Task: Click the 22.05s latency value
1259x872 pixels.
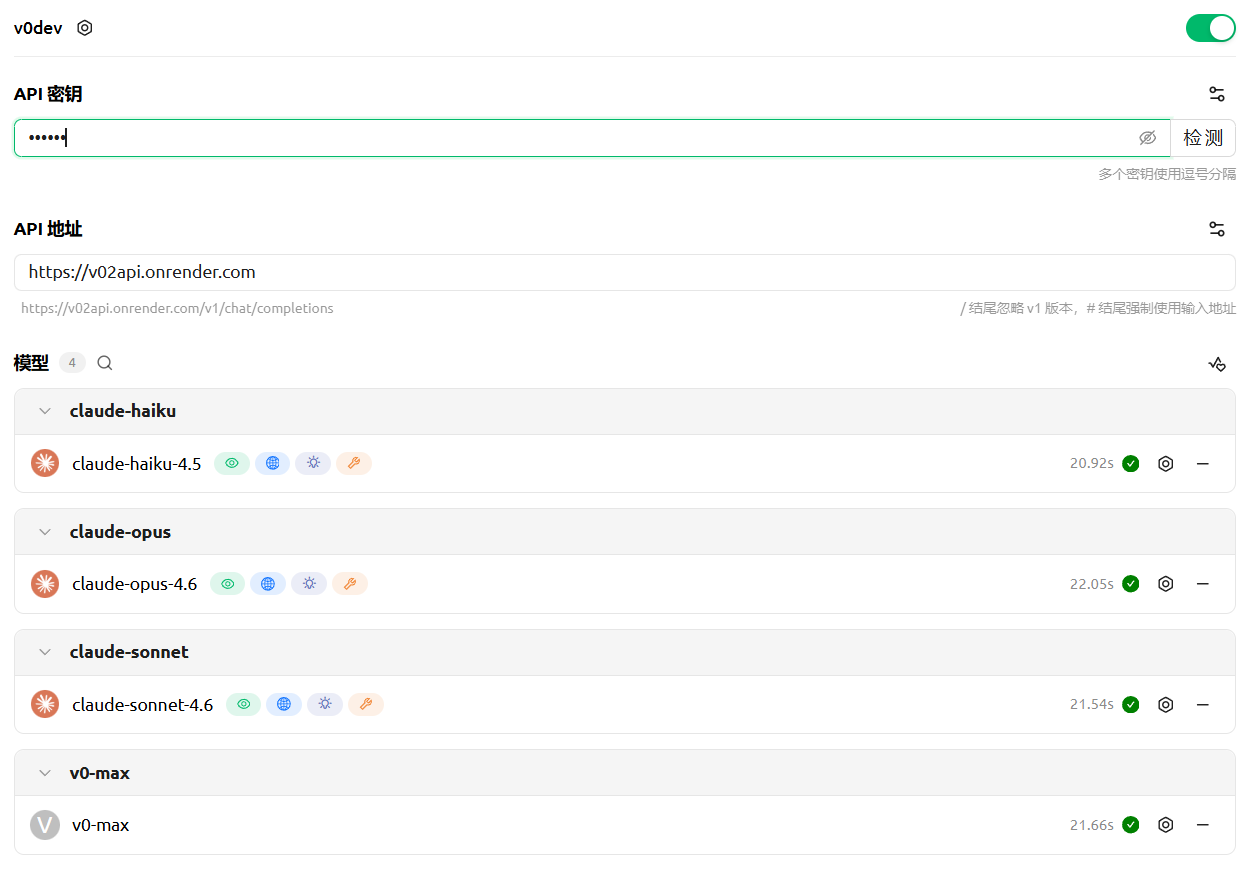Action: pos(1092,584)
